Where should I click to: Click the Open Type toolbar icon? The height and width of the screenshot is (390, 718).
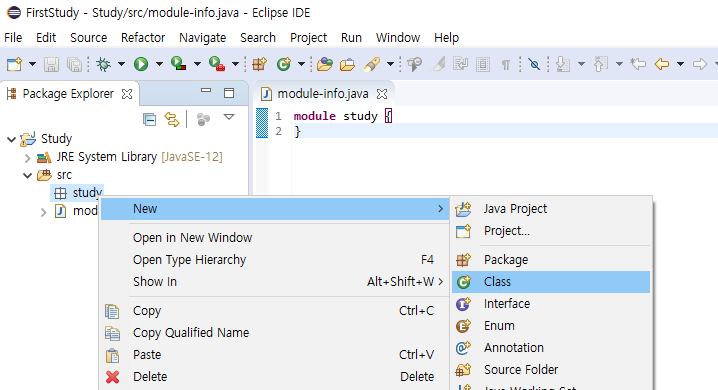pos(325,64)
